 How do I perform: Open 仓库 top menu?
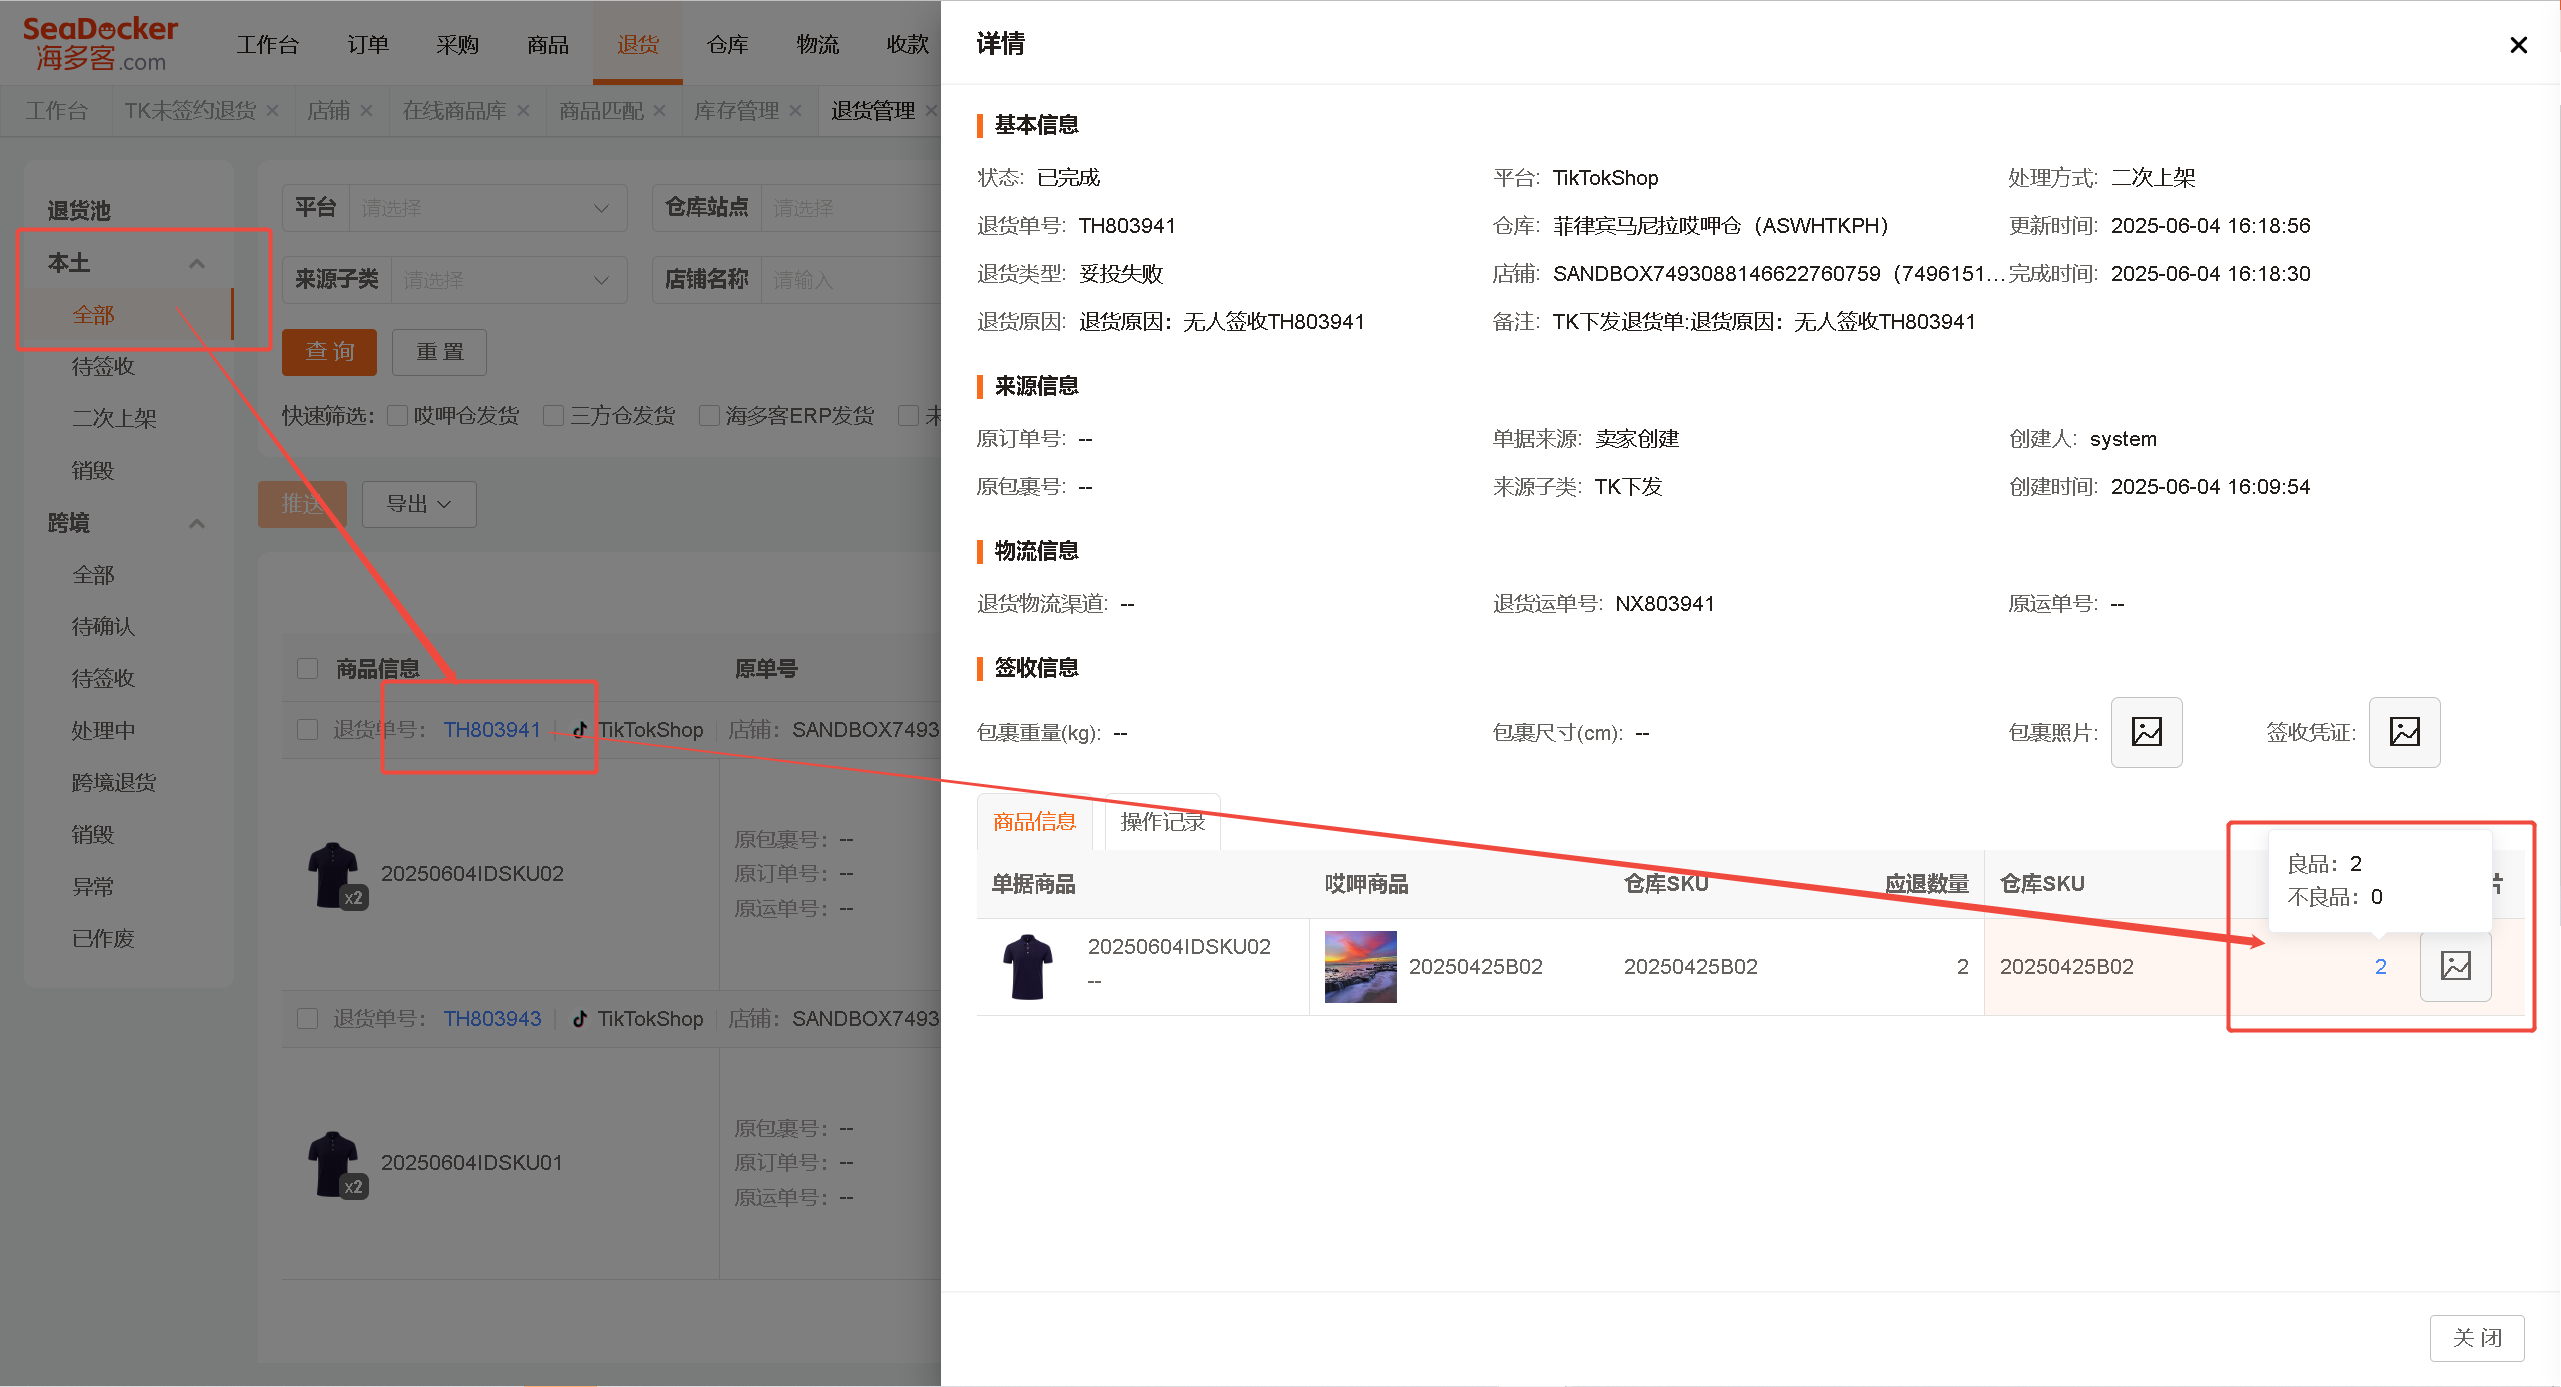point(727,45)
